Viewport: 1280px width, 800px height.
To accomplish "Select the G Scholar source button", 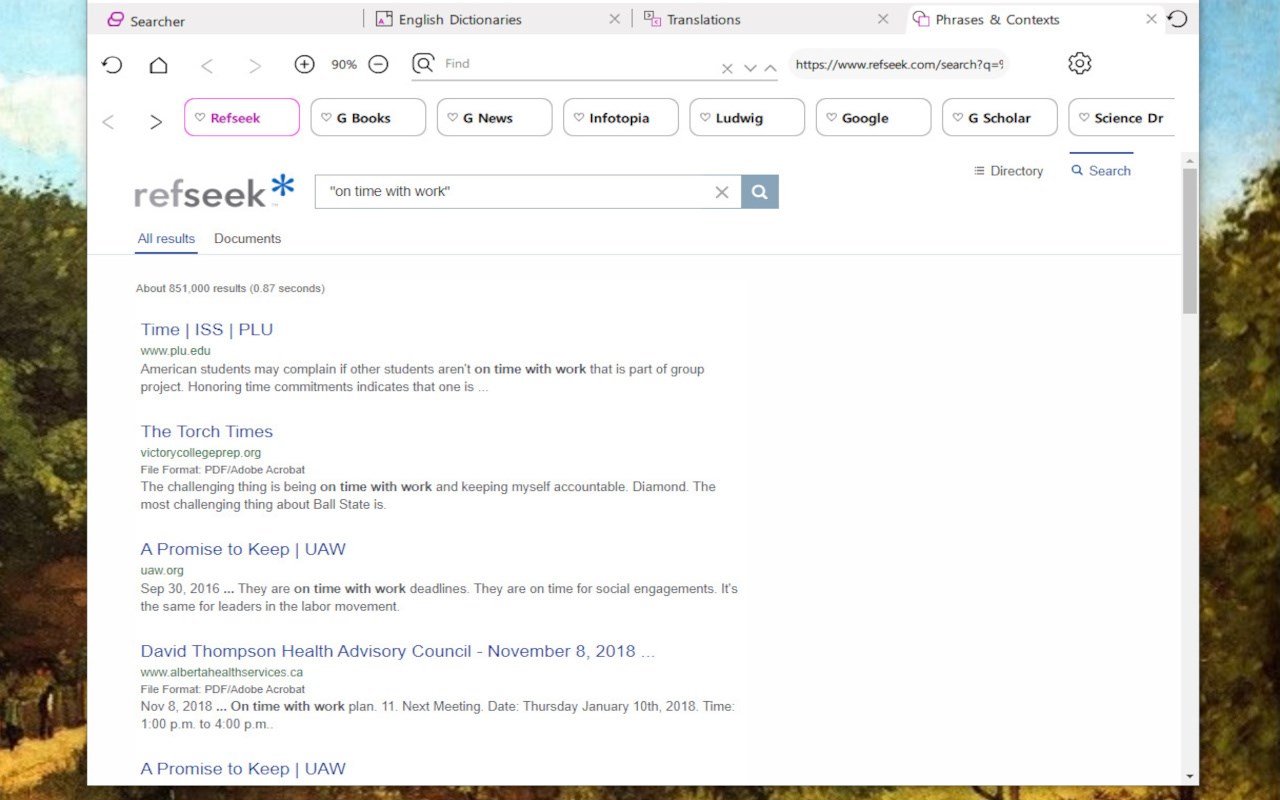I will coord(1000,117).
